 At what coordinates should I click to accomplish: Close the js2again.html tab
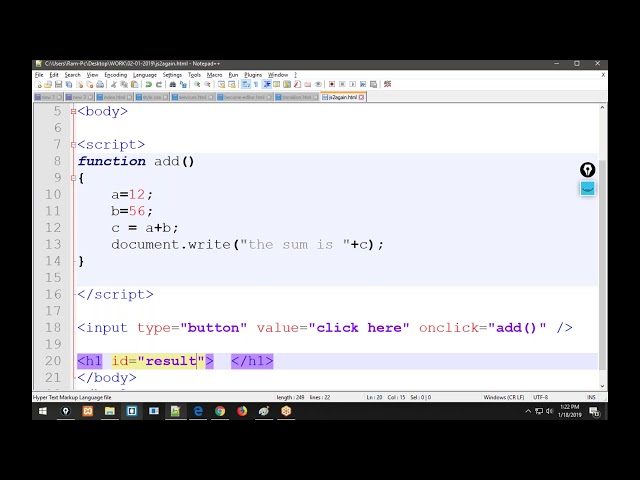(x=362, y=97)
